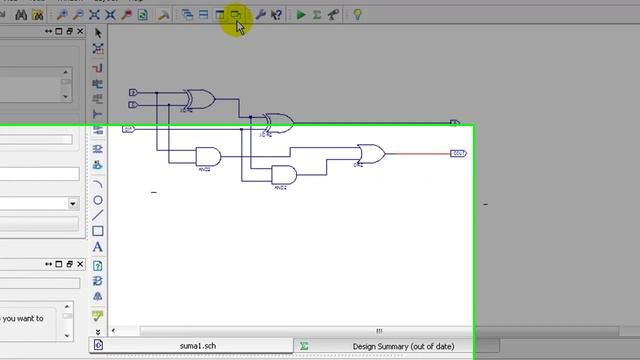
Task: Click the yellow-highlighted window layout icon
Action: 236,15
